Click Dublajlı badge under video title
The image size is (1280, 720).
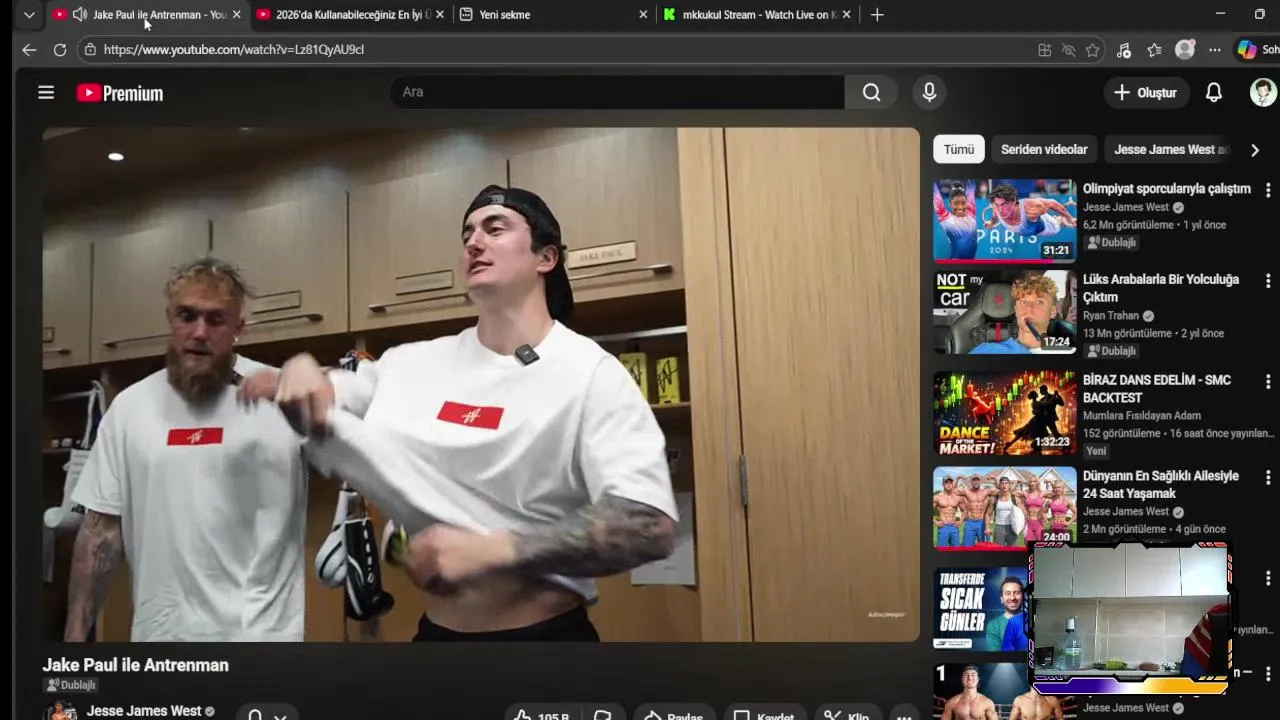click(x=70, y=685)
